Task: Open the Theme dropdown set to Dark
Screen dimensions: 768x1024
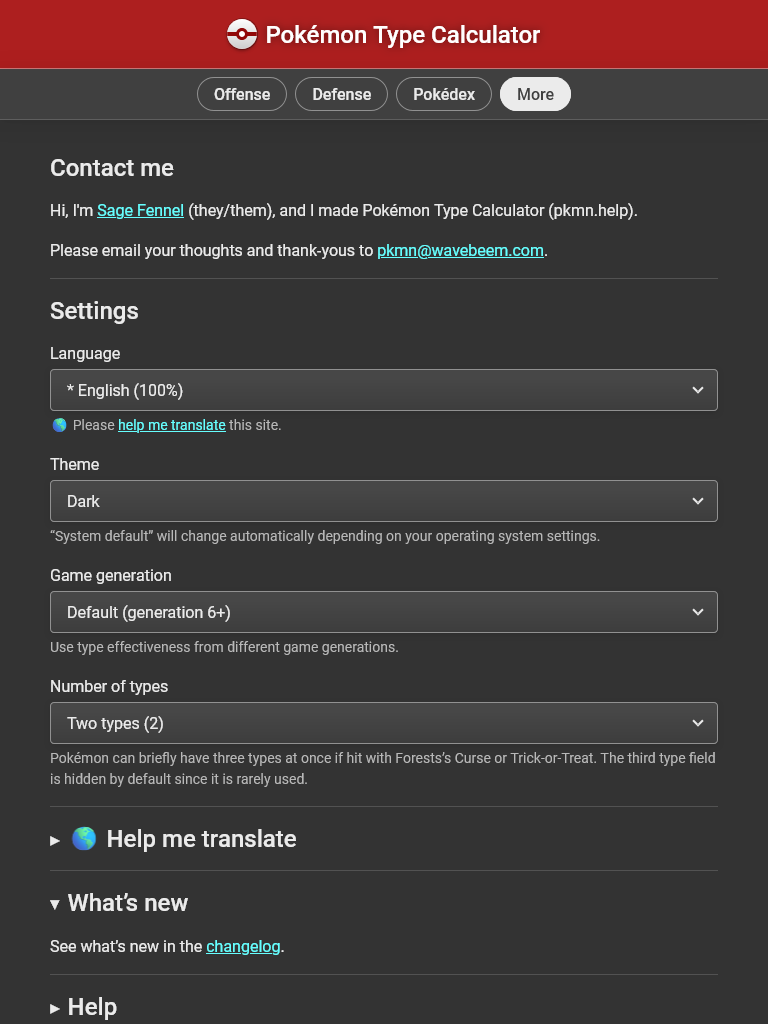Action: coord(384,501)
